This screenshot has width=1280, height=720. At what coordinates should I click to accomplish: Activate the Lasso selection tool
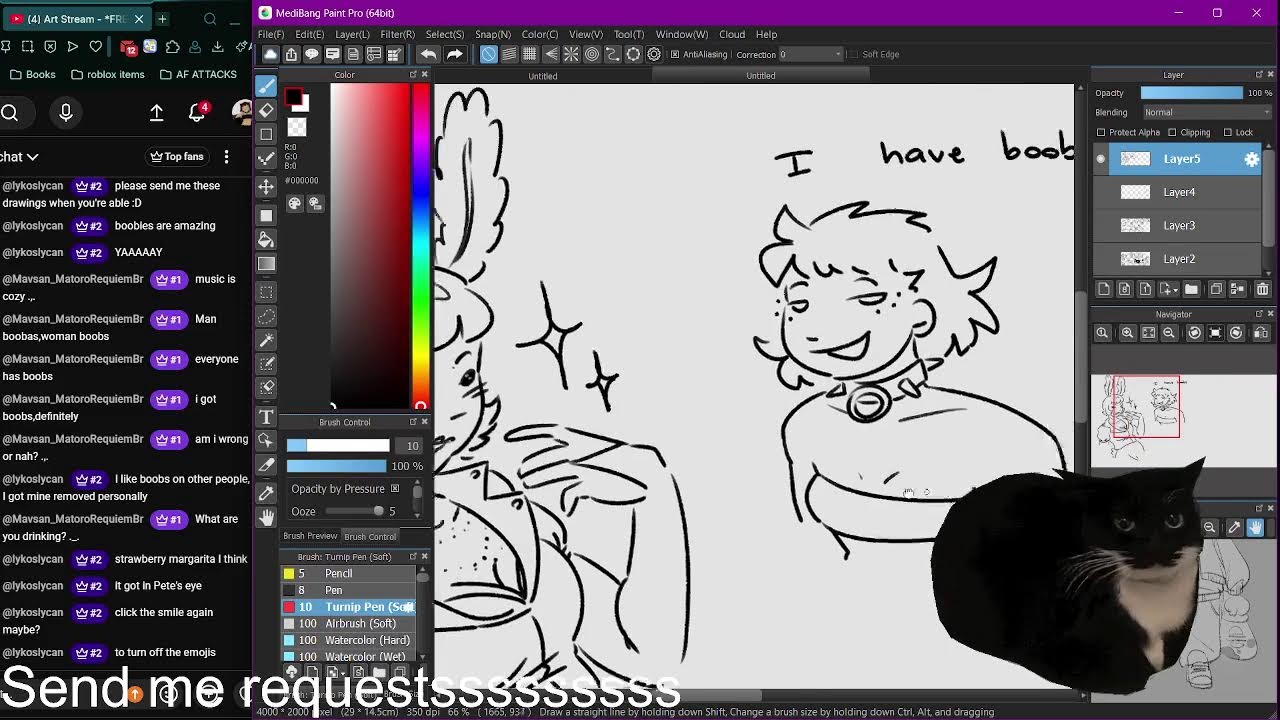coord(266,316)
